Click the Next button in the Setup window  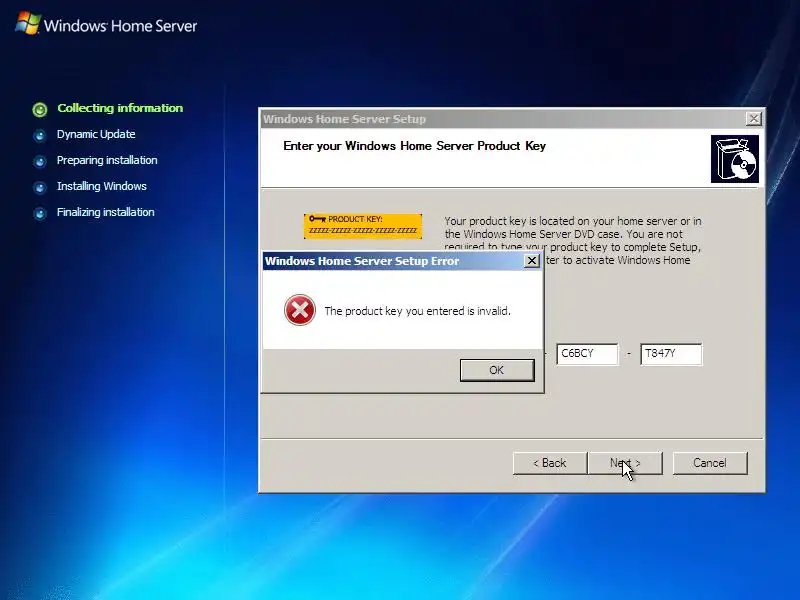pyautogui.click(x=625, y=463)
